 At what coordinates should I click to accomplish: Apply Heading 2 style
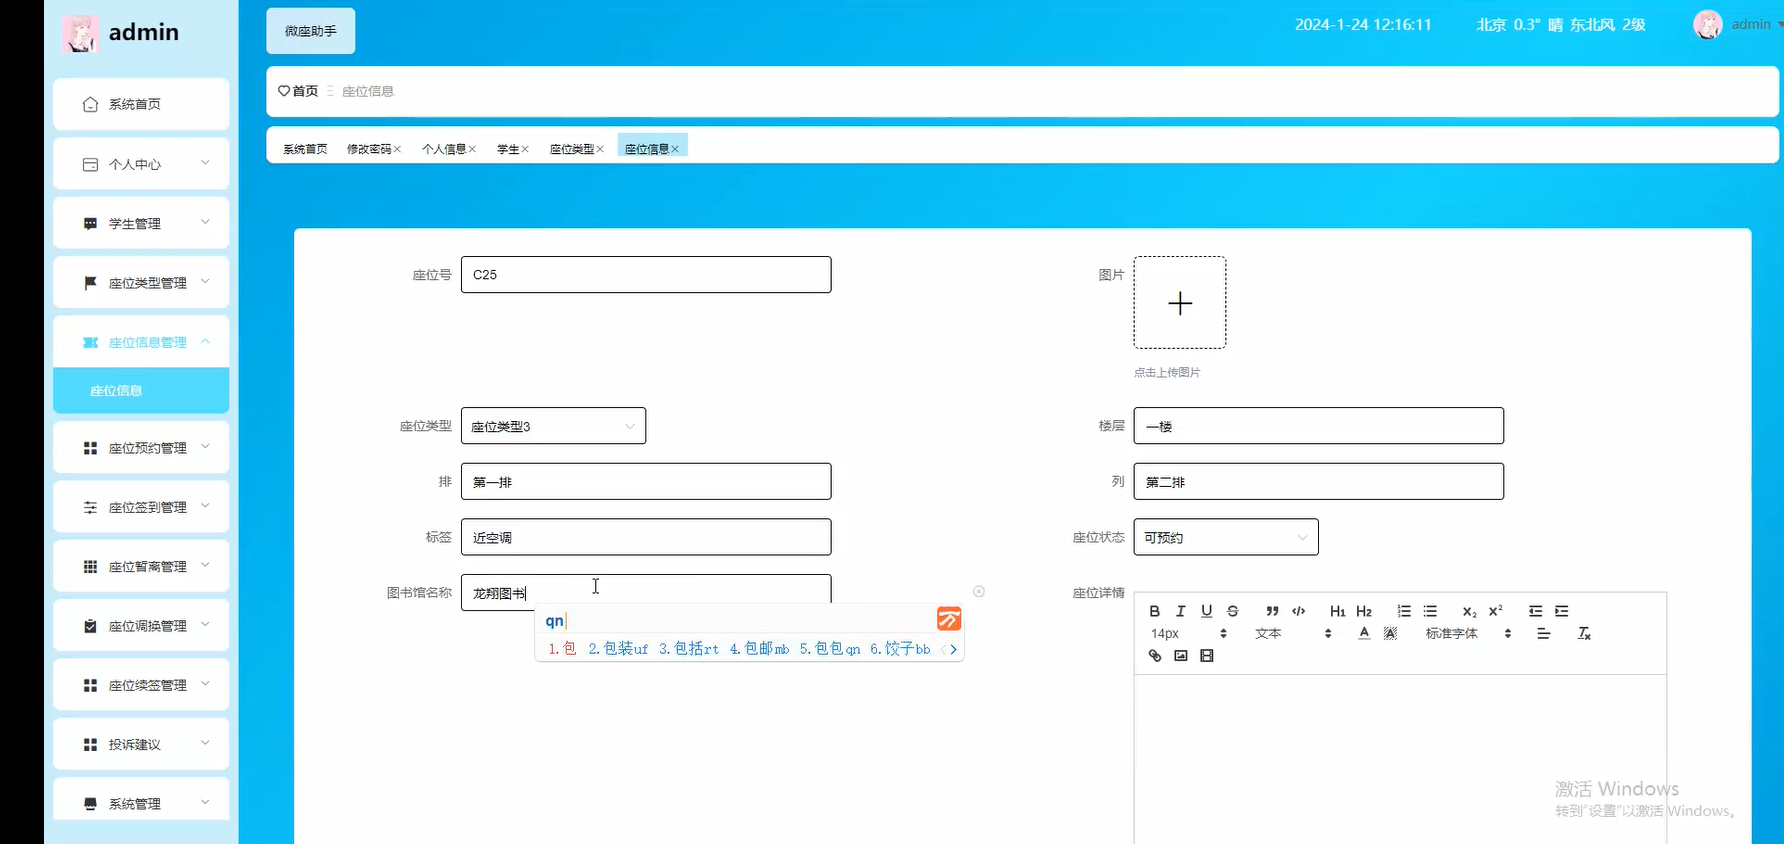[x=1364, y=611]
